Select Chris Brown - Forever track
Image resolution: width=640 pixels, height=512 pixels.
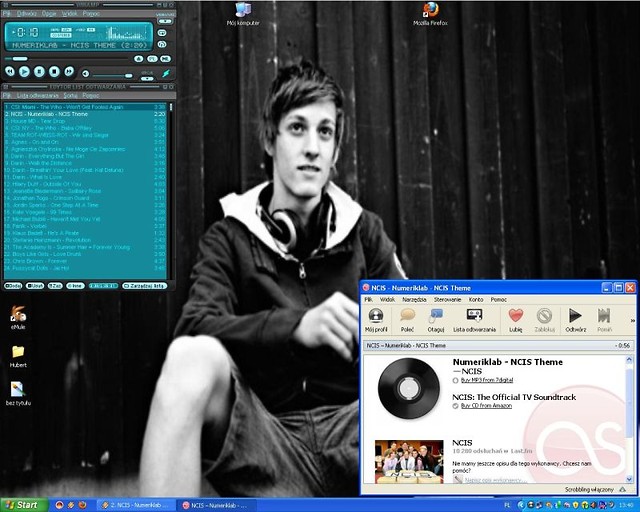pyautogui.click(x=85, y=261)
